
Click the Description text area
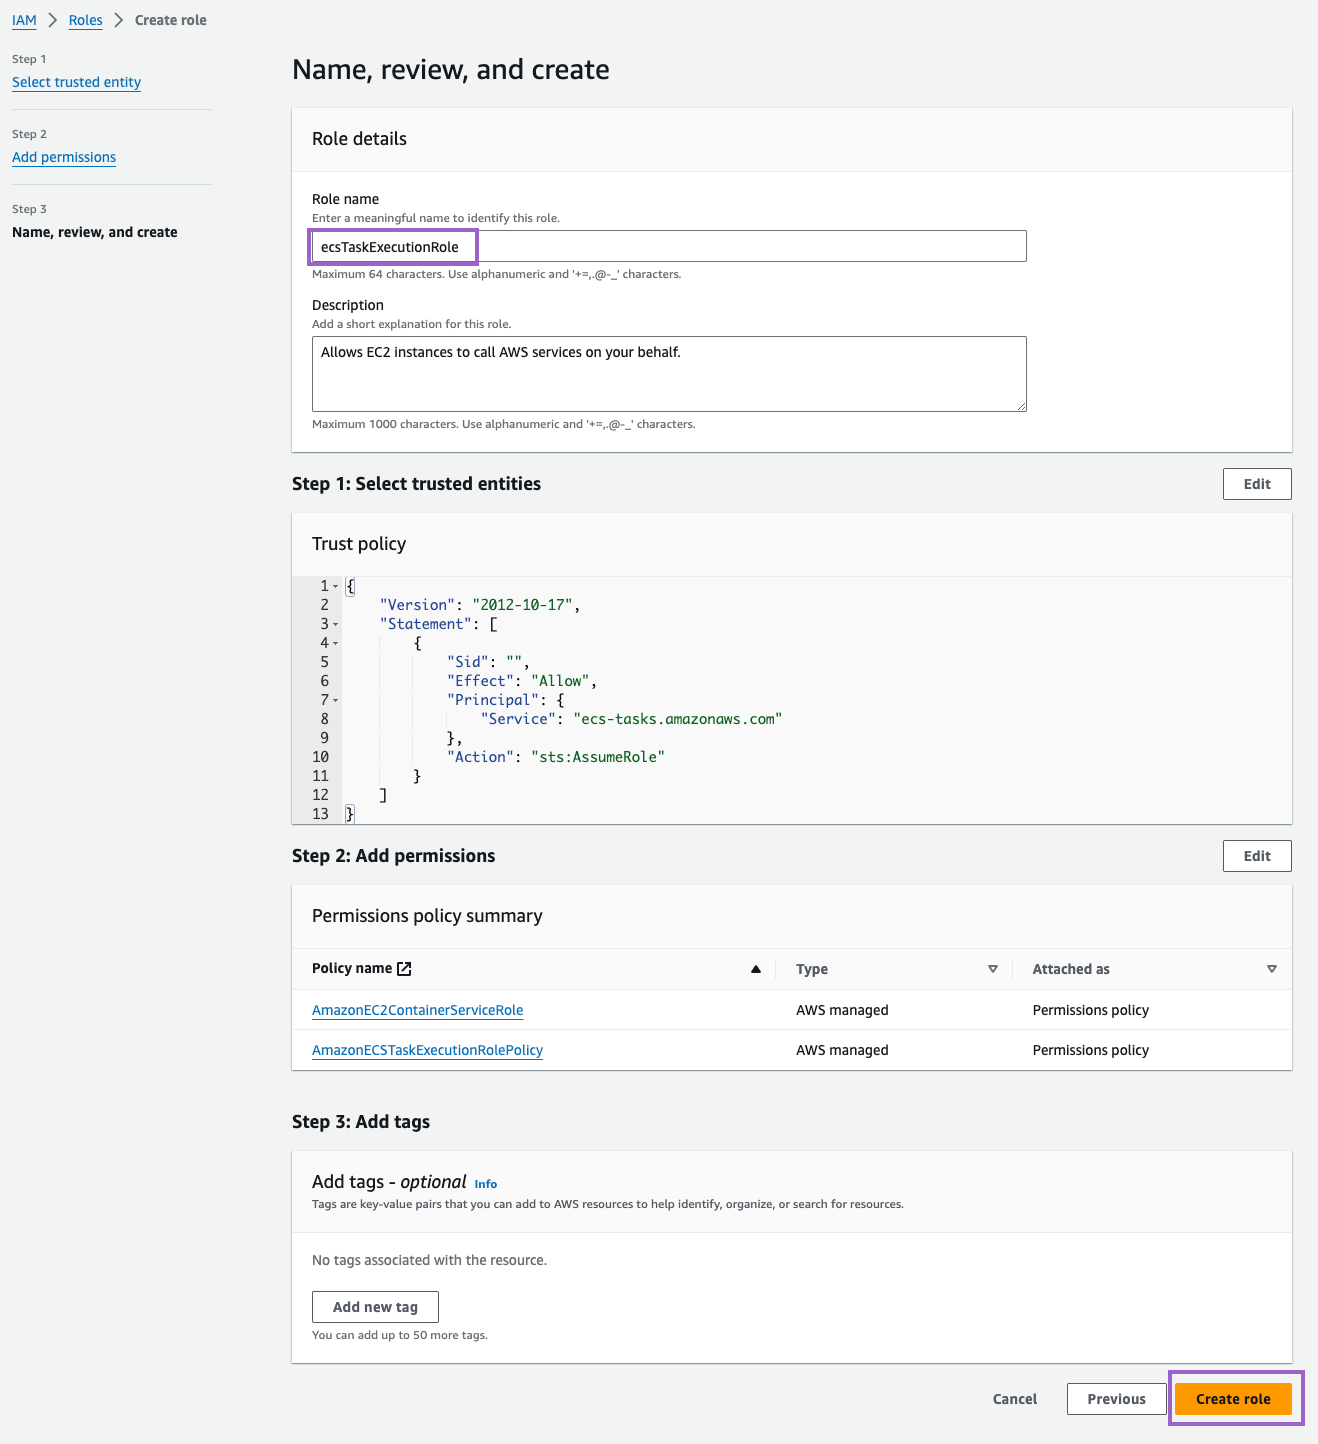point(668,373)
